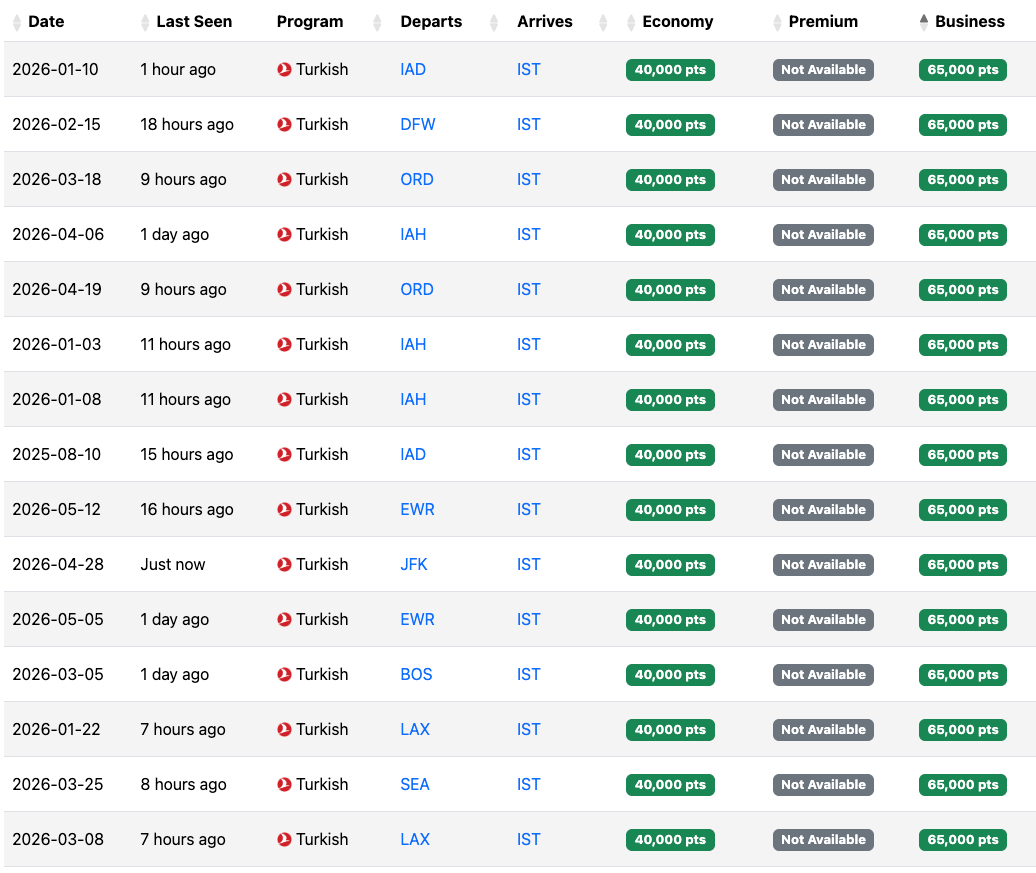The width and height of the screenshot is (1036, 873).
Task: Click Turkish Airlines logo in 2026-05-12 row
Action: (x=284, y=509)
